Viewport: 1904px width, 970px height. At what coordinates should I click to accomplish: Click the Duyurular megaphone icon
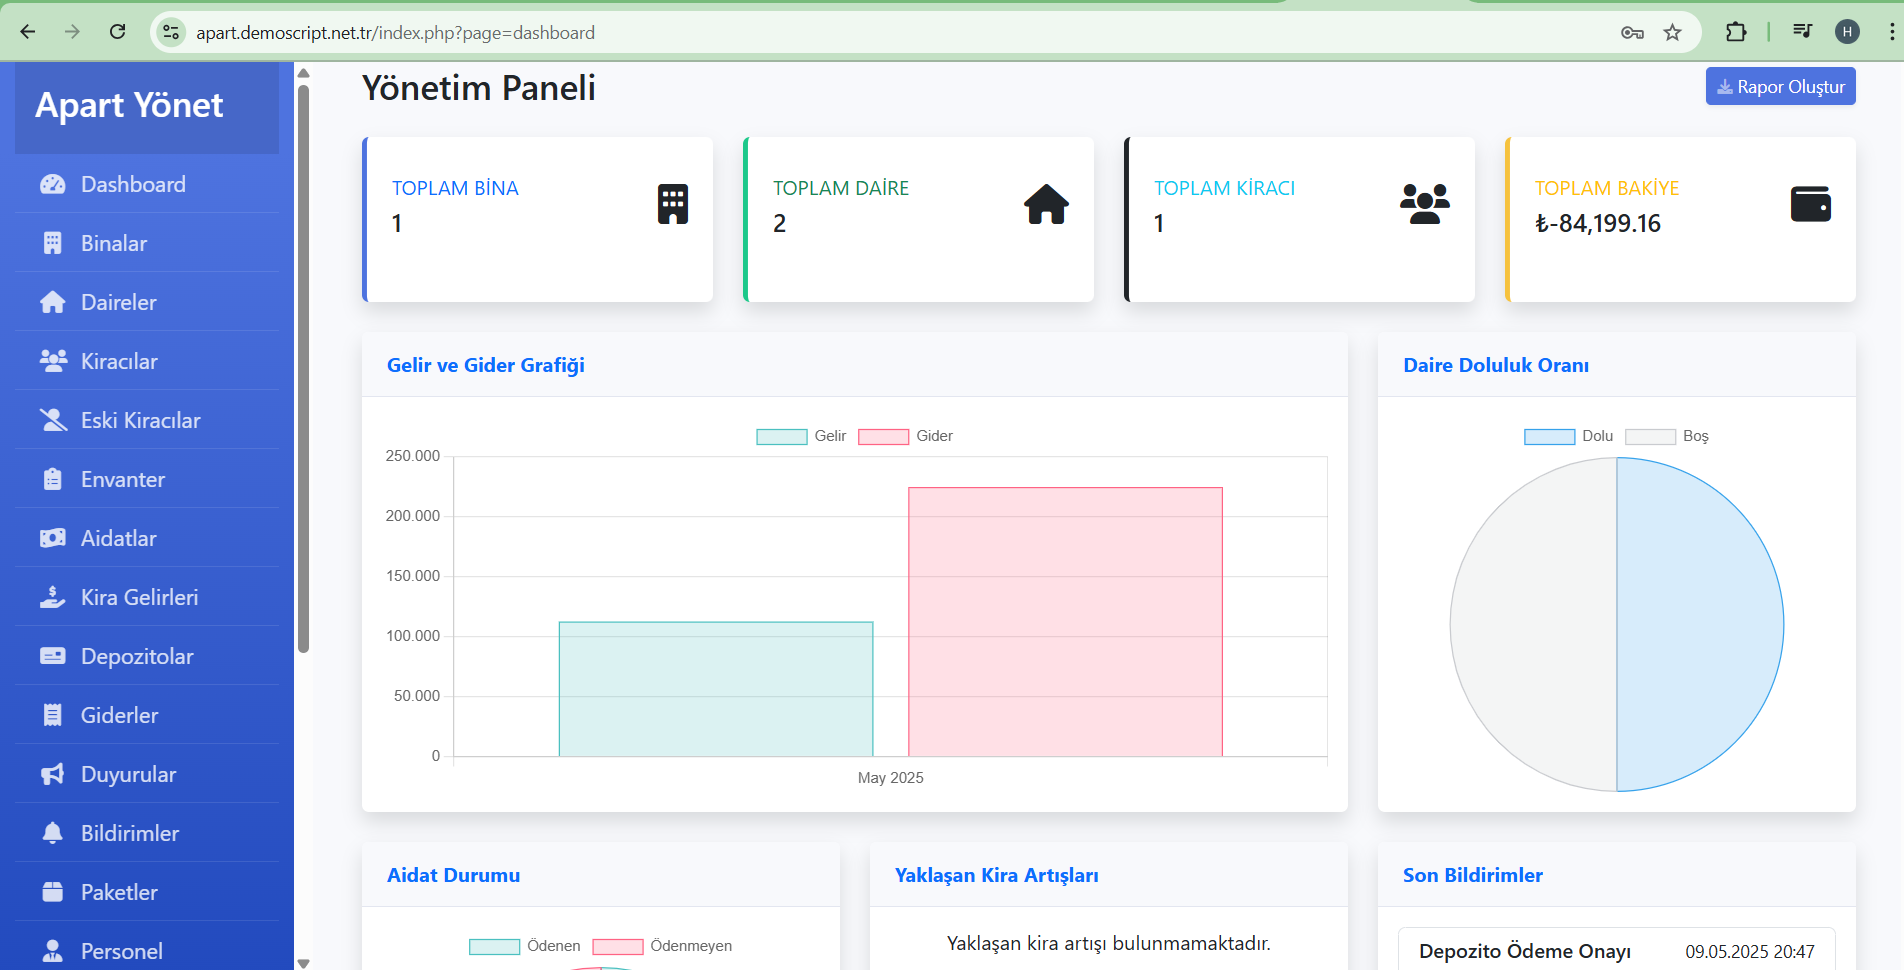point(52,775)
